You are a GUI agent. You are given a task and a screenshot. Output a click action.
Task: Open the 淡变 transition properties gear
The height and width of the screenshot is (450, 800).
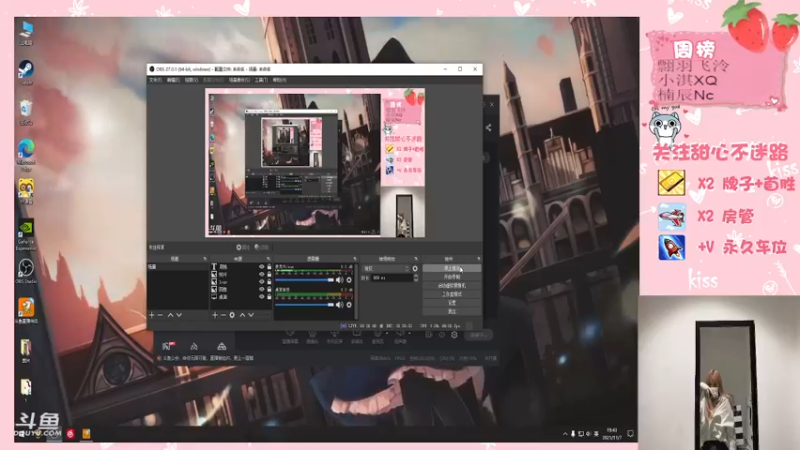[x=415, y=268]
